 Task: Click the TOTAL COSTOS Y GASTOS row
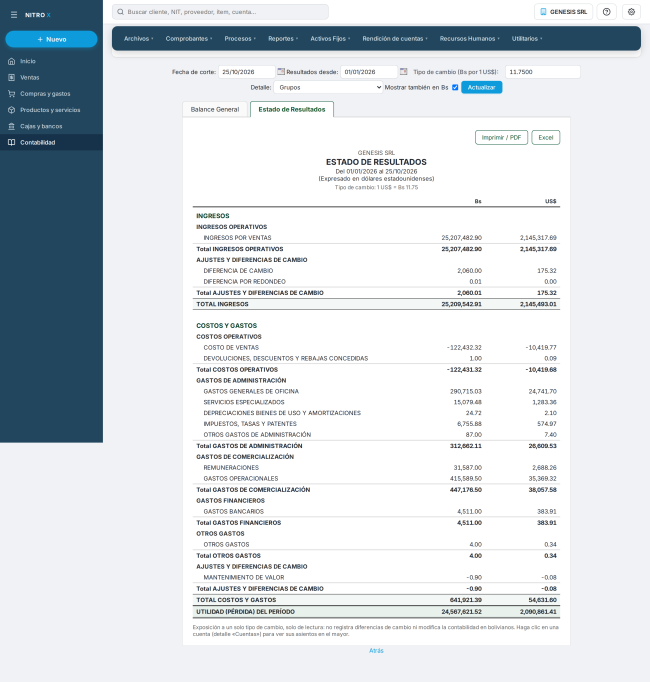point(376,600)
